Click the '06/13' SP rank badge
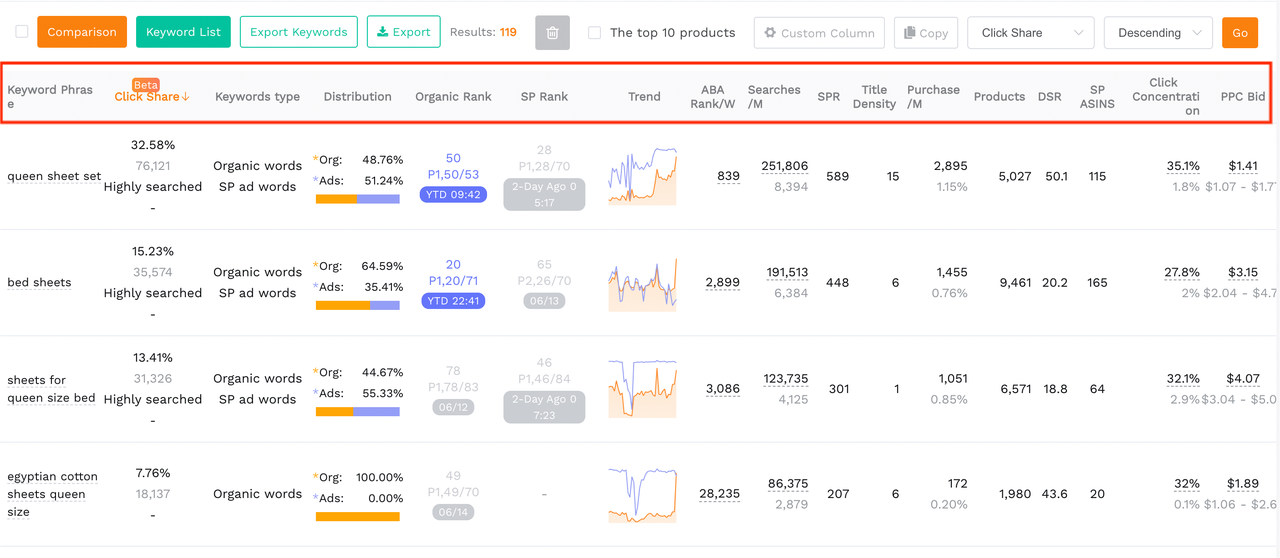This screenshot has width=1280, height=558. [544, 301]
